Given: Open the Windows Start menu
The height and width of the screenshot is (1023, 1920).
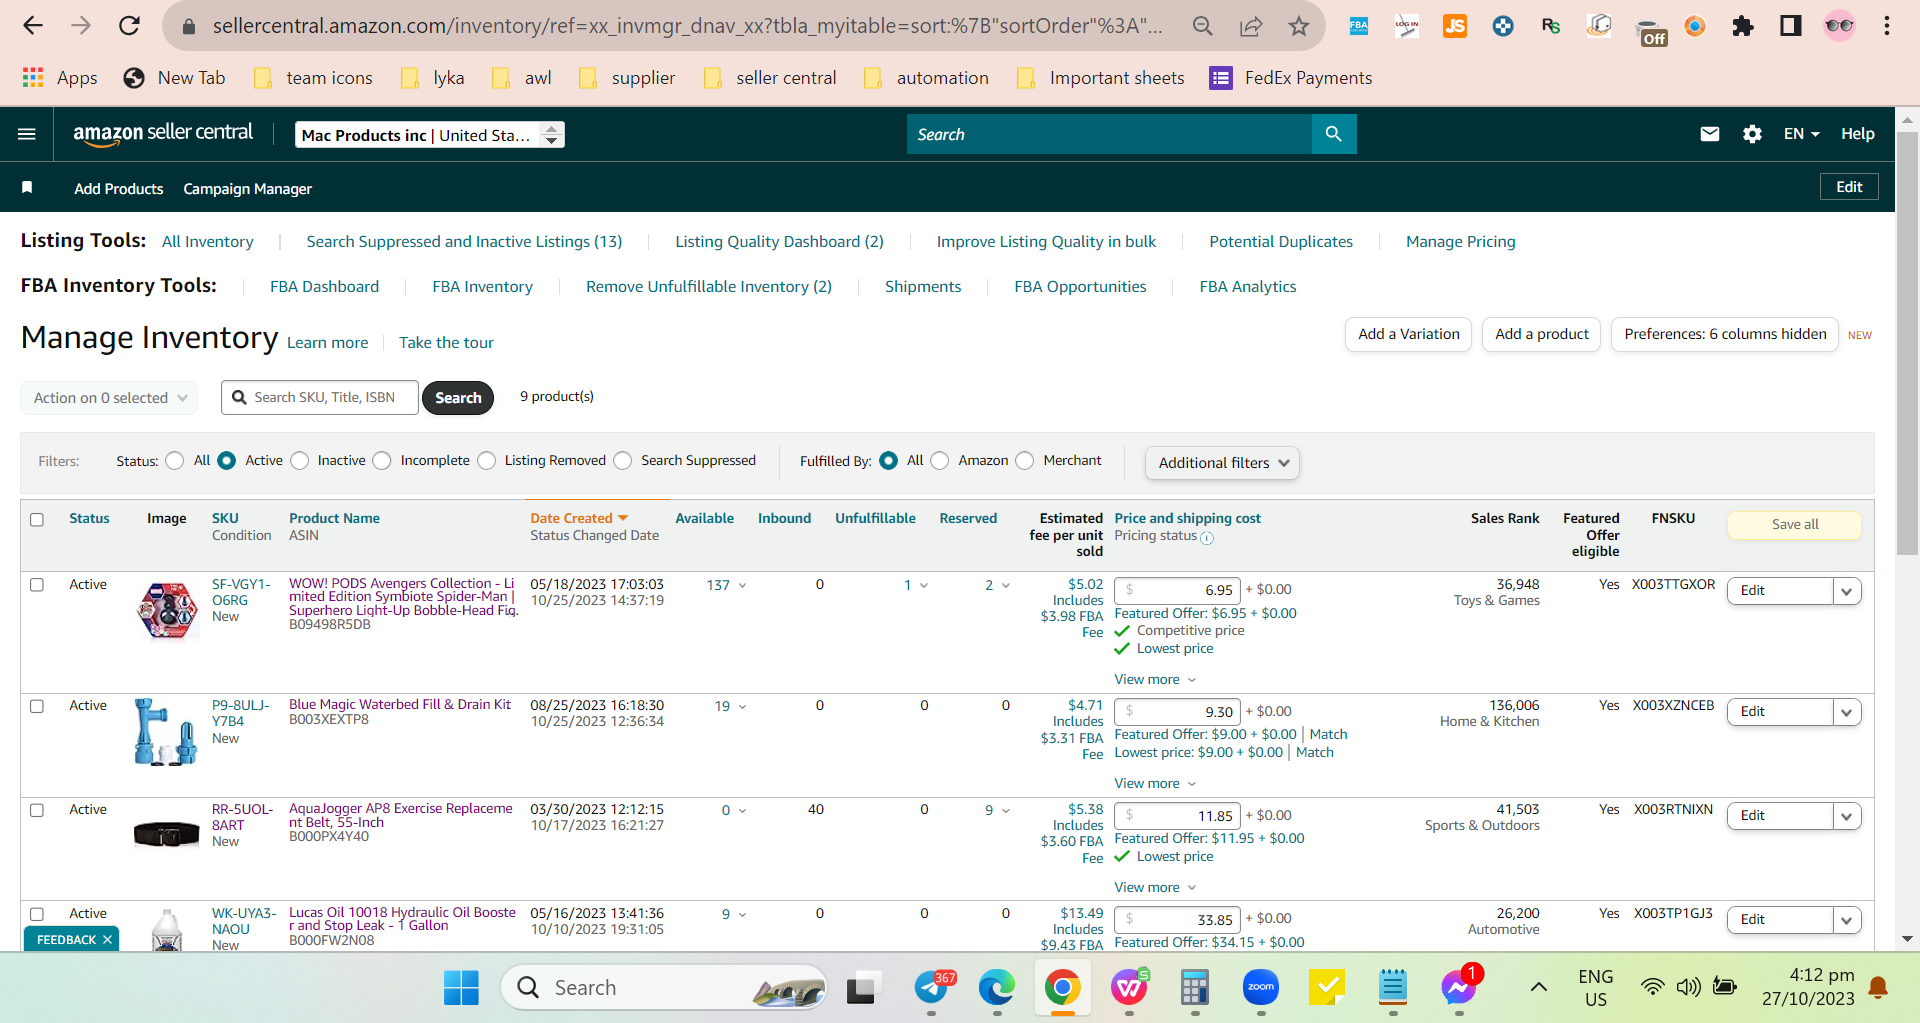Looking at the screenshot, I should [461, 988].
